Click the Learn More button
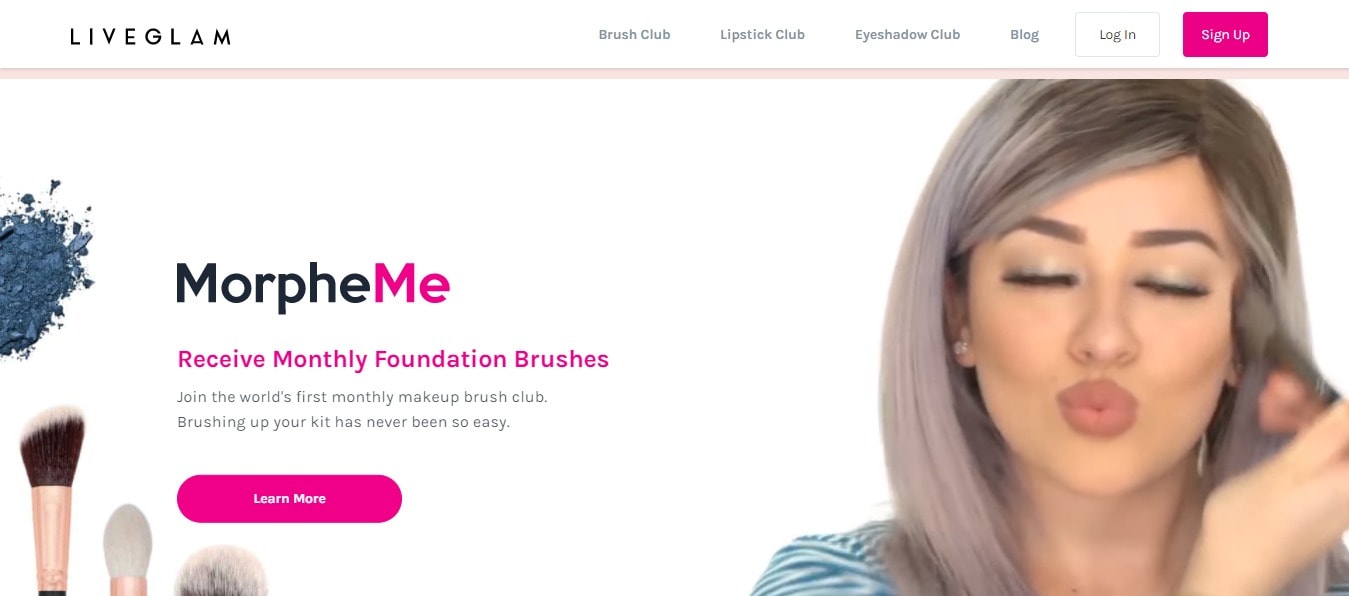 pyautogui.click(x=289, y=498)
